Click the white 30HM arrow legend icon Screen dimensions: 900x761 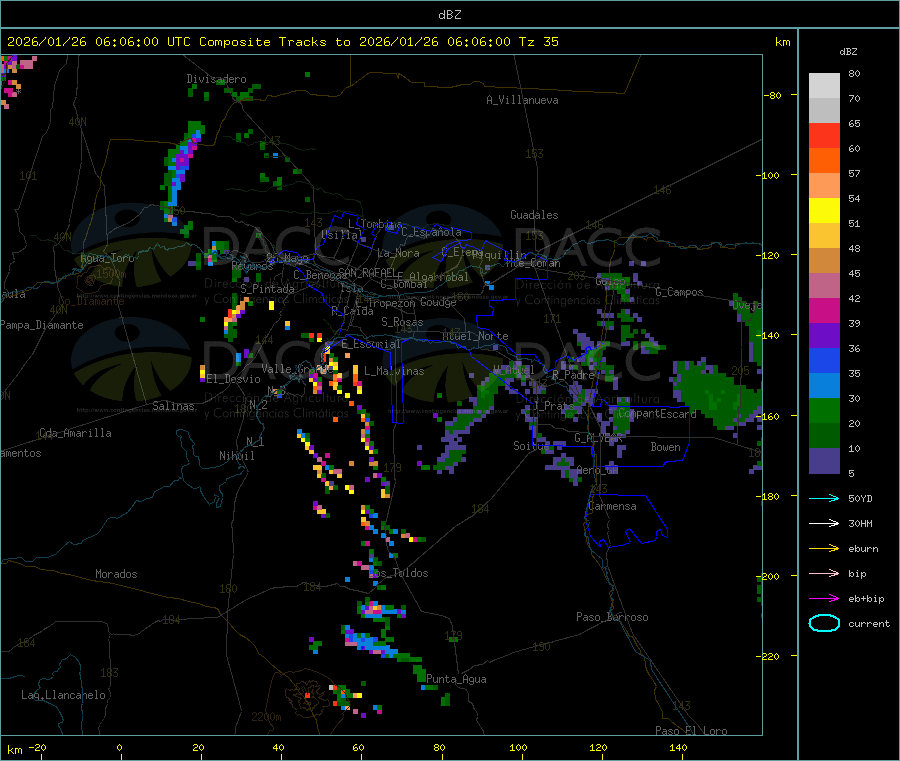pyautogui.click(x=824, y=523)
